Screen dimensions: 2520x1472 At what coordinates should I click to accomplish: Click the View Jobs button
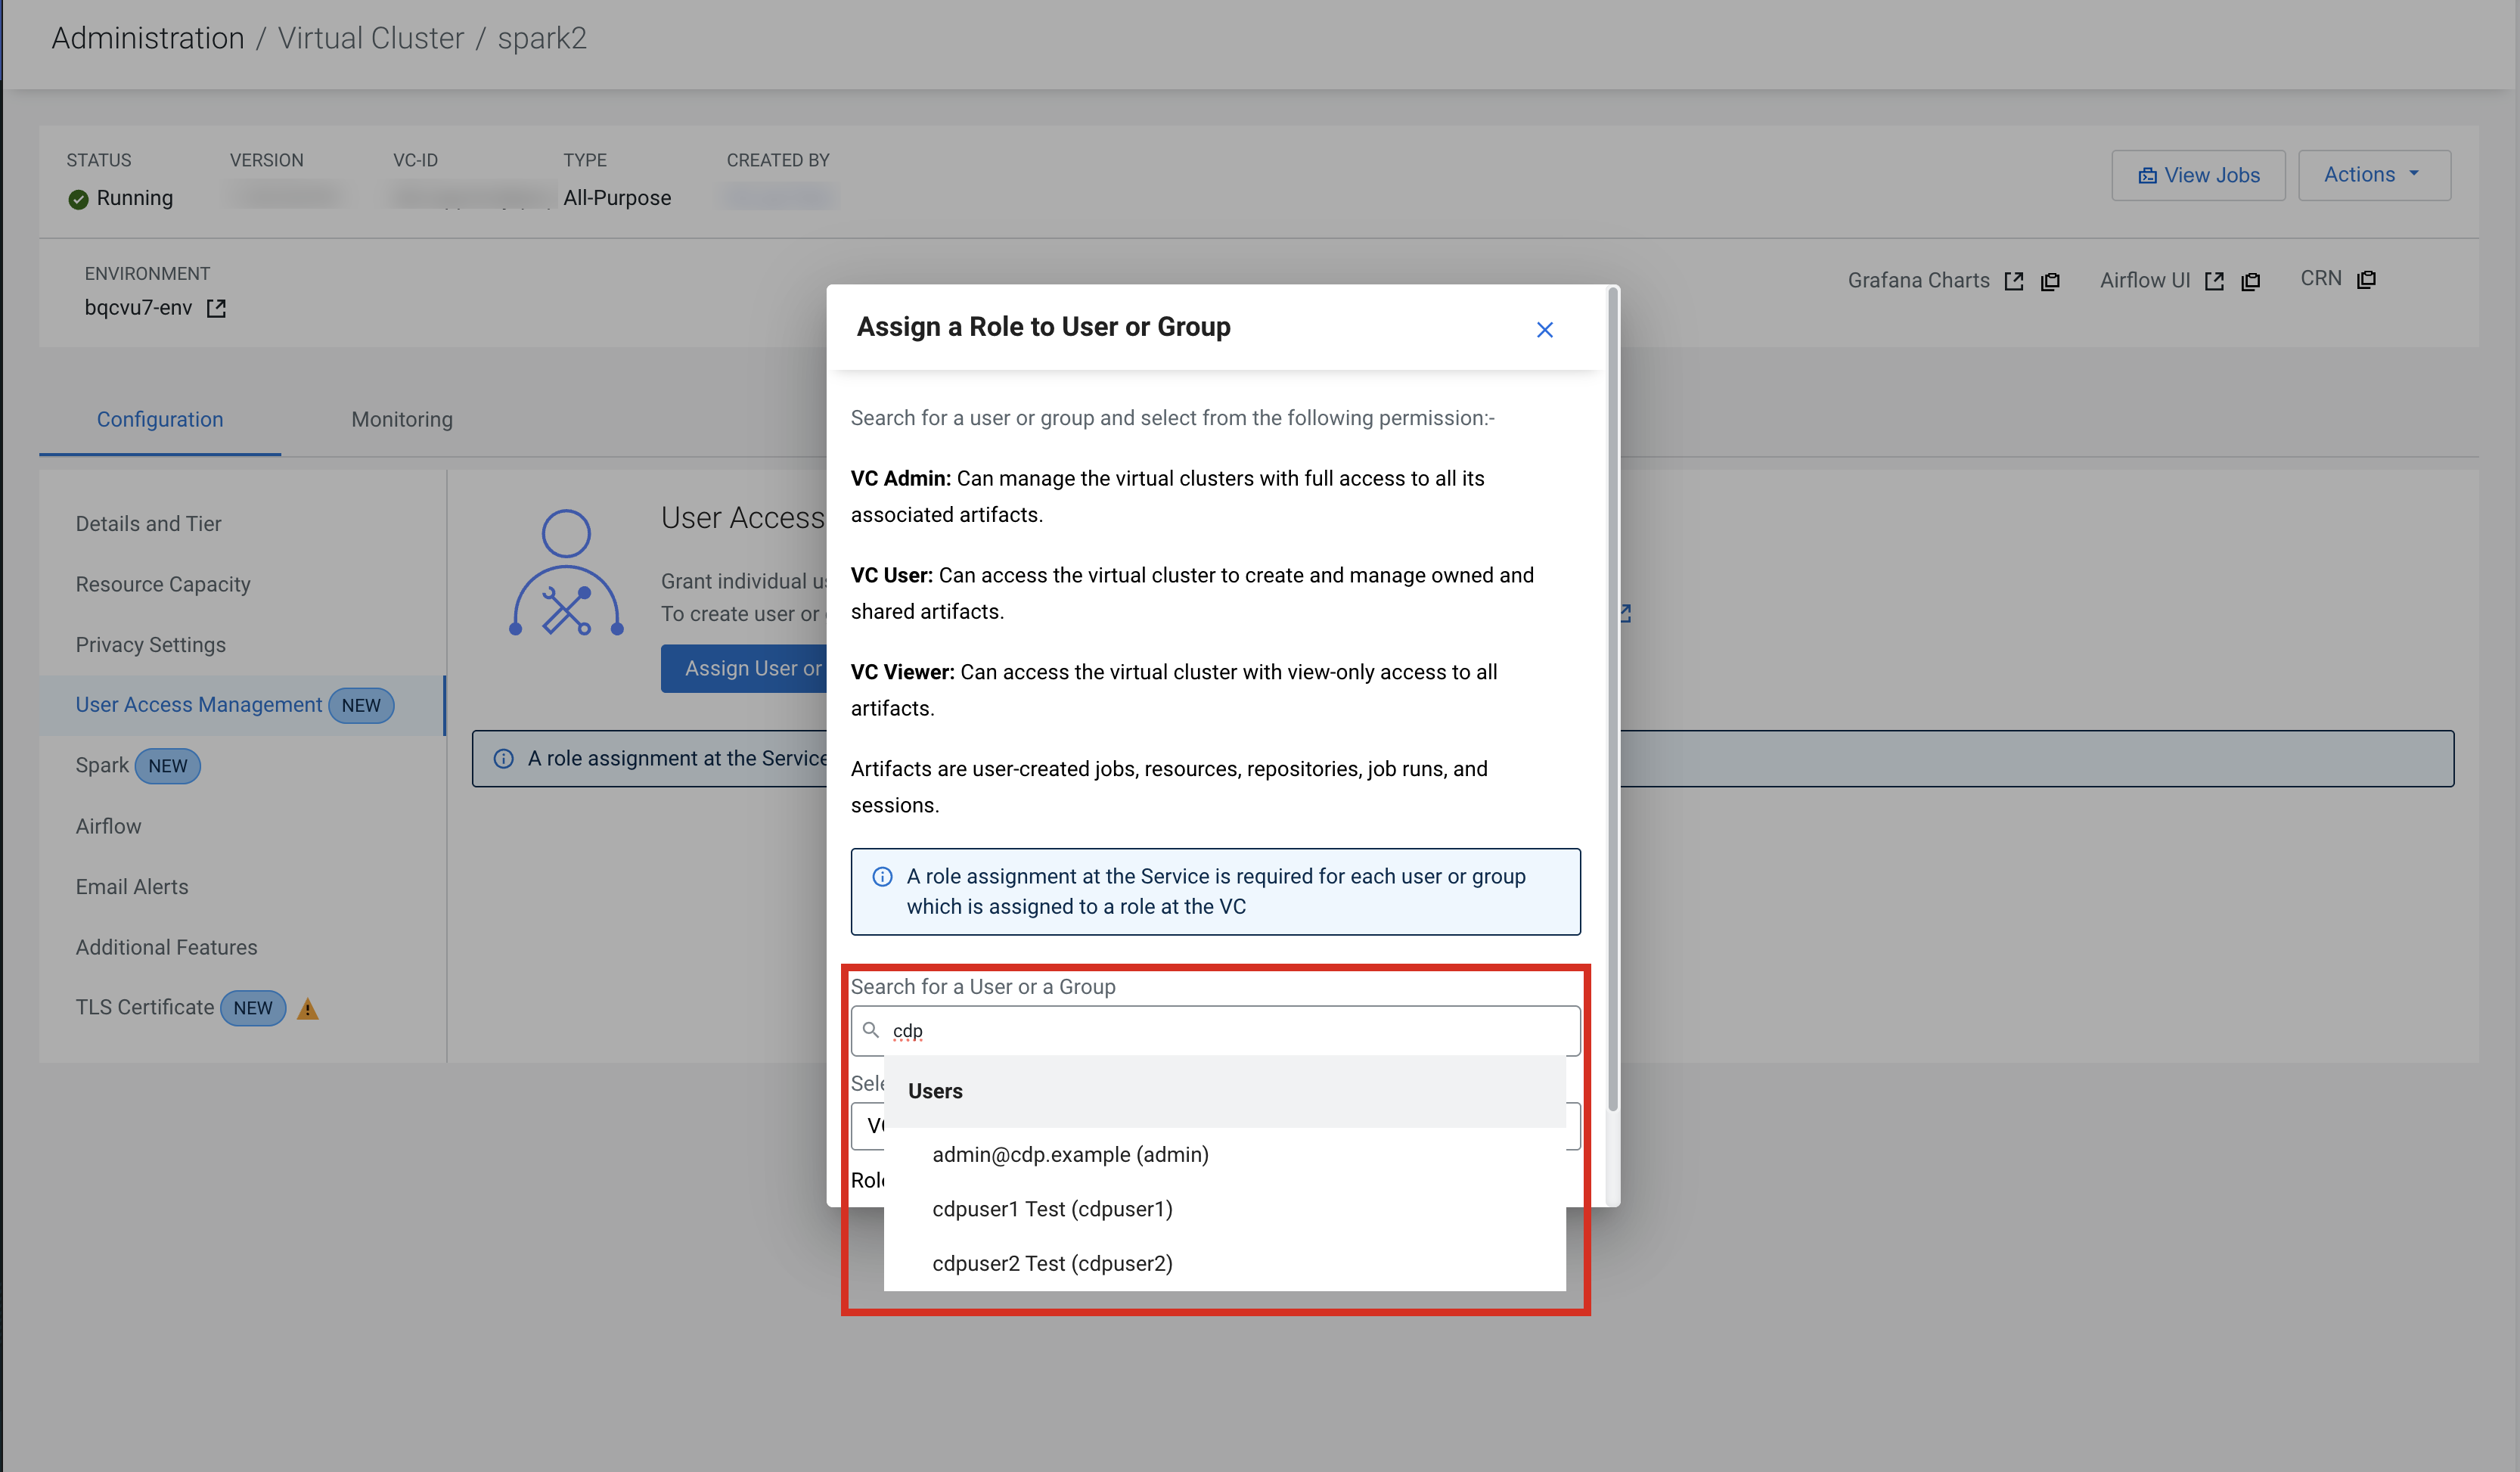pos(2198,175)
